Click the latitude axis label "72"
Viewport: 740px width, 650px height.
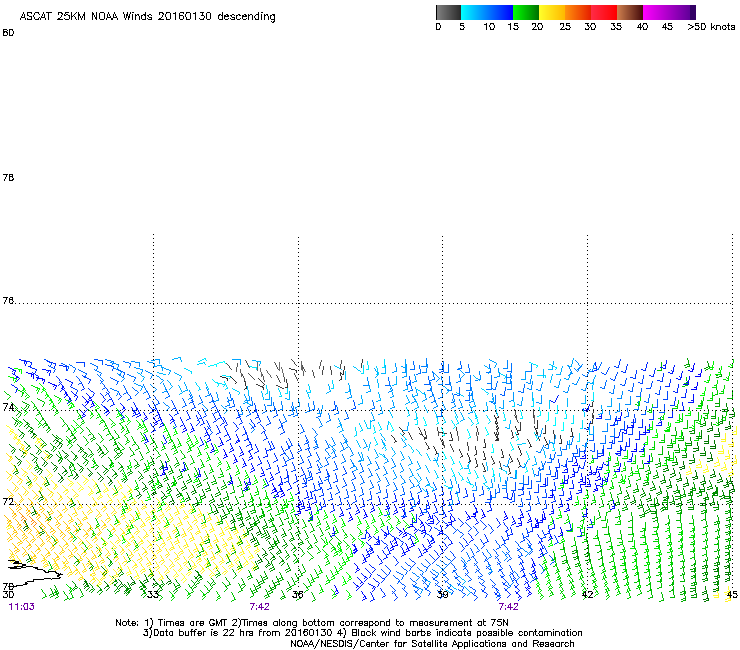click(8, 501)
